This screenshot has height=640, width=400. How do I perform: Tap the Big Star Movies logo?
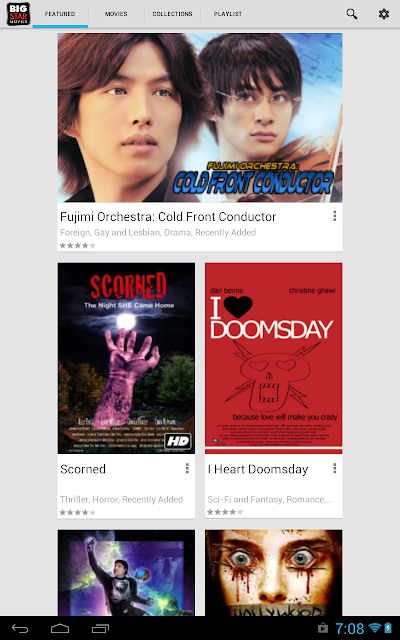tap(18, 14)
